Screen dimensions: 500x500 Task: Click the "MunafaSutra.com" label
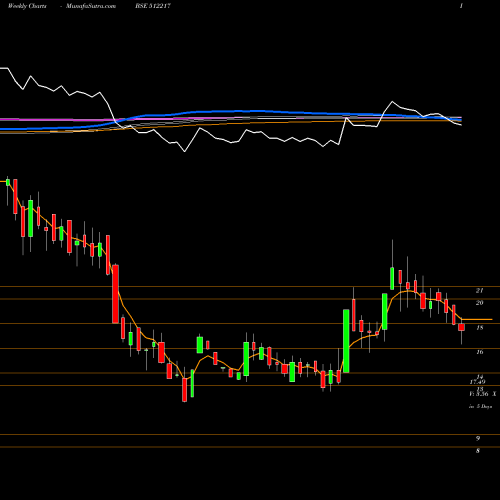tap(91, 6)
